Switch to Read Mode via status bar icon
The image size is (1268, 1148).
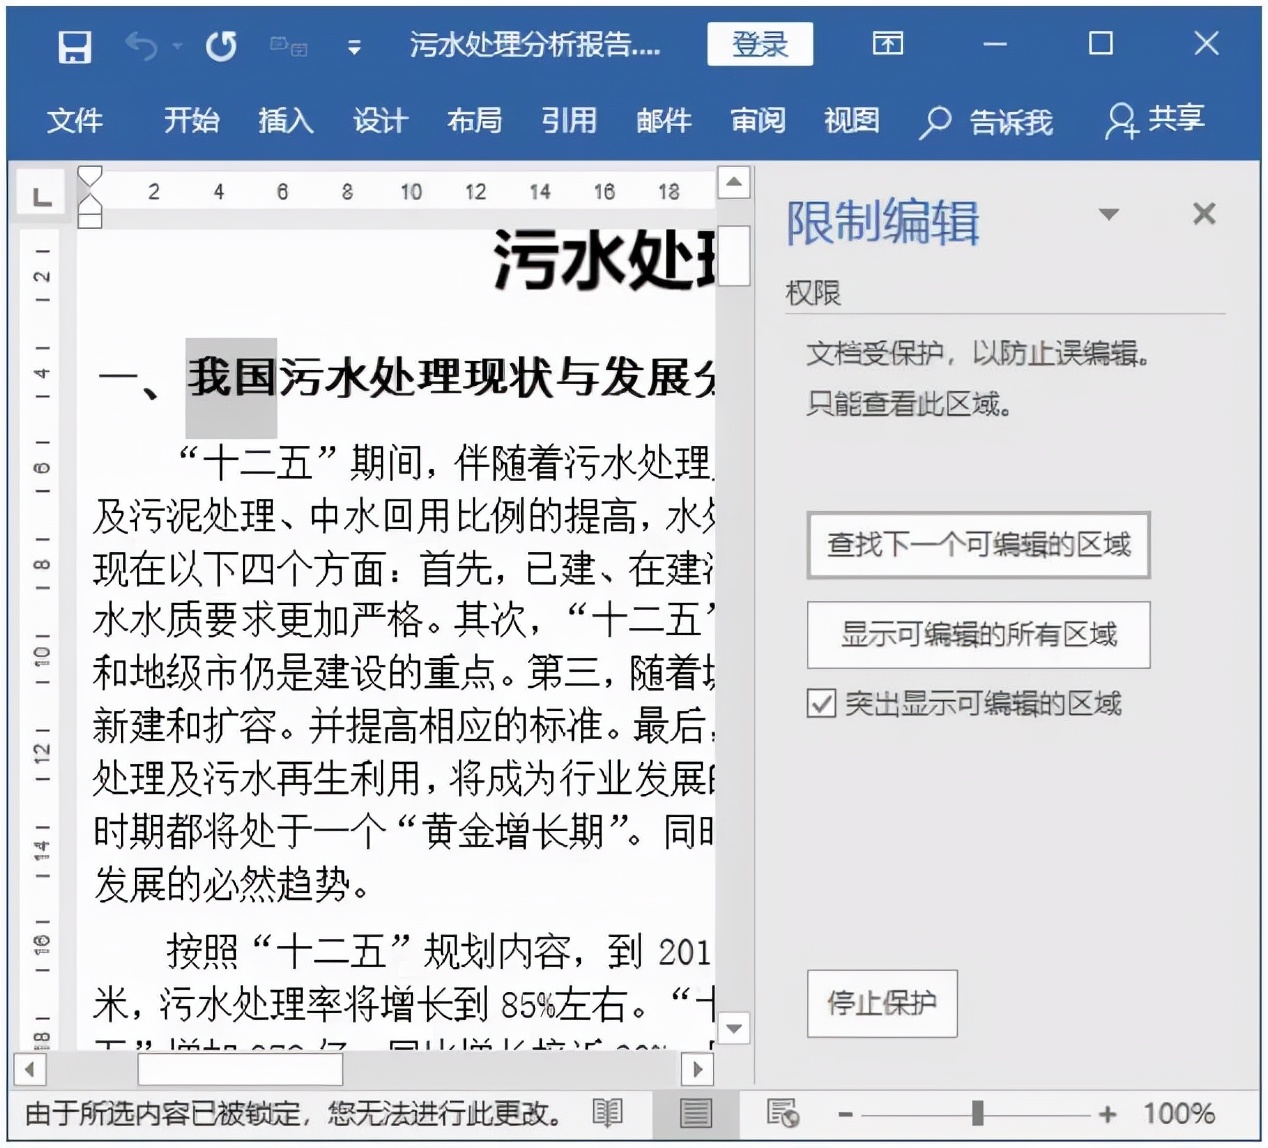point(607,1113)
